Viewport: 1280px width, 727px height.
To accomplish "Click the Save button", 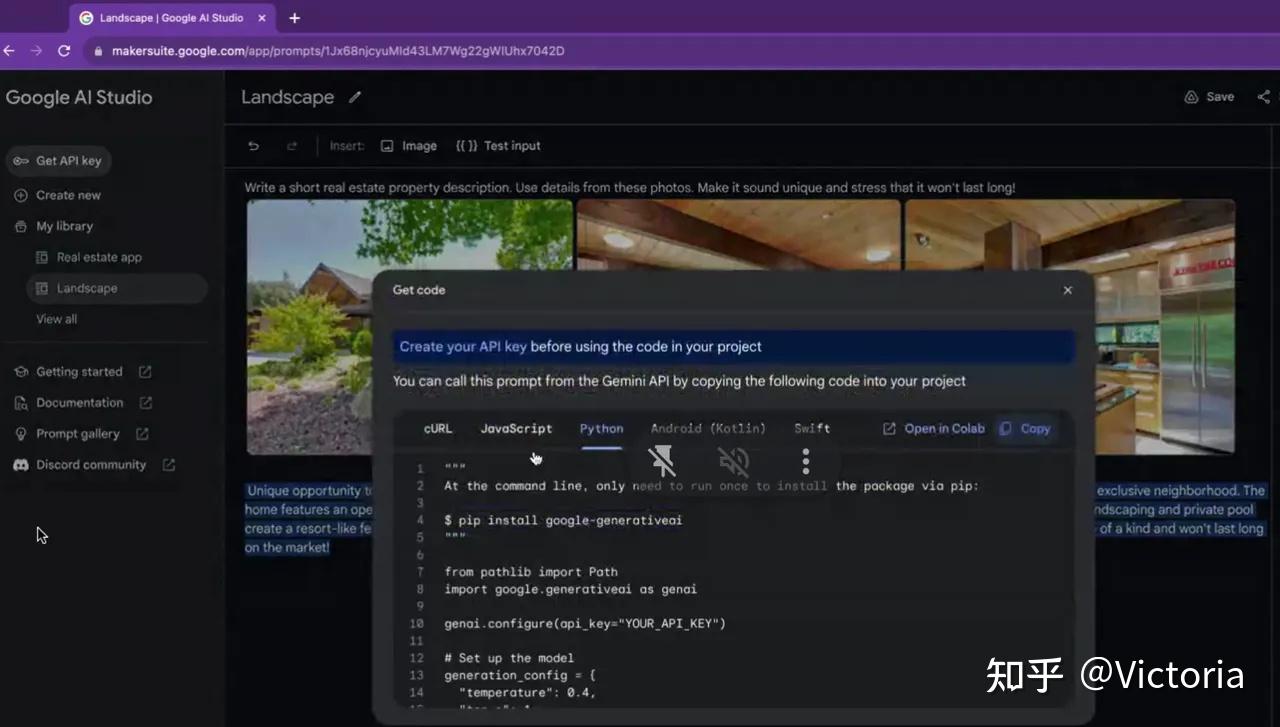I will tap(1209, 96).
